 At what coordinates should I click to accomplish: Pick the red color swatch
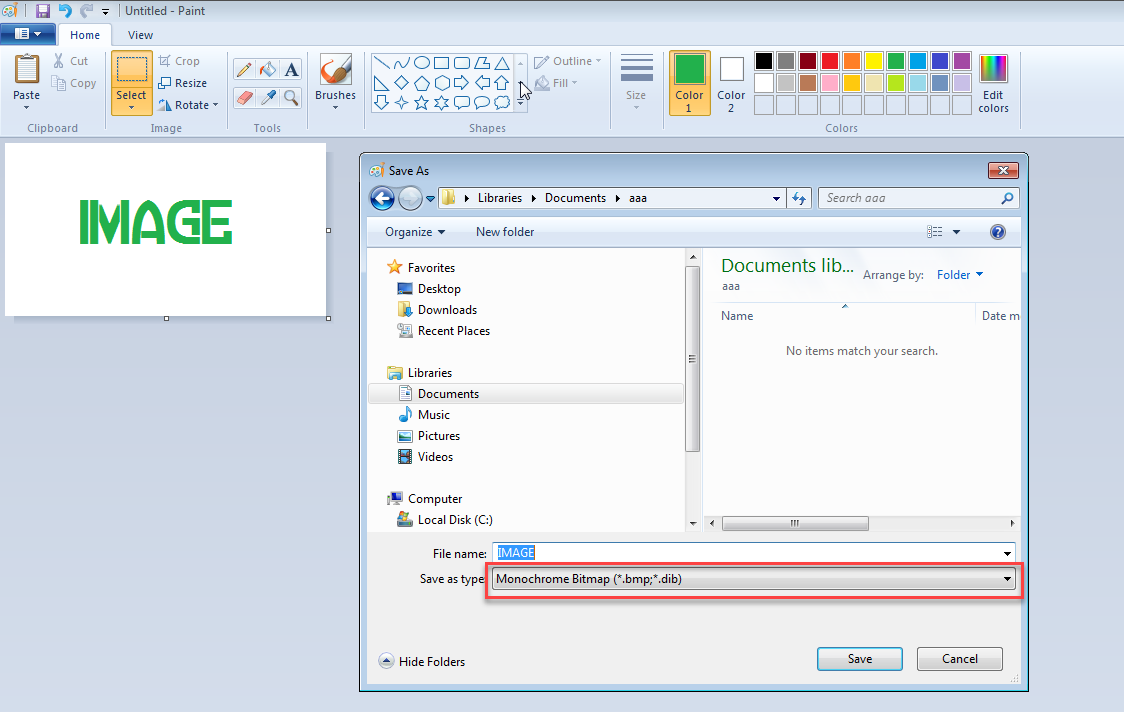(x=830, y=61)
